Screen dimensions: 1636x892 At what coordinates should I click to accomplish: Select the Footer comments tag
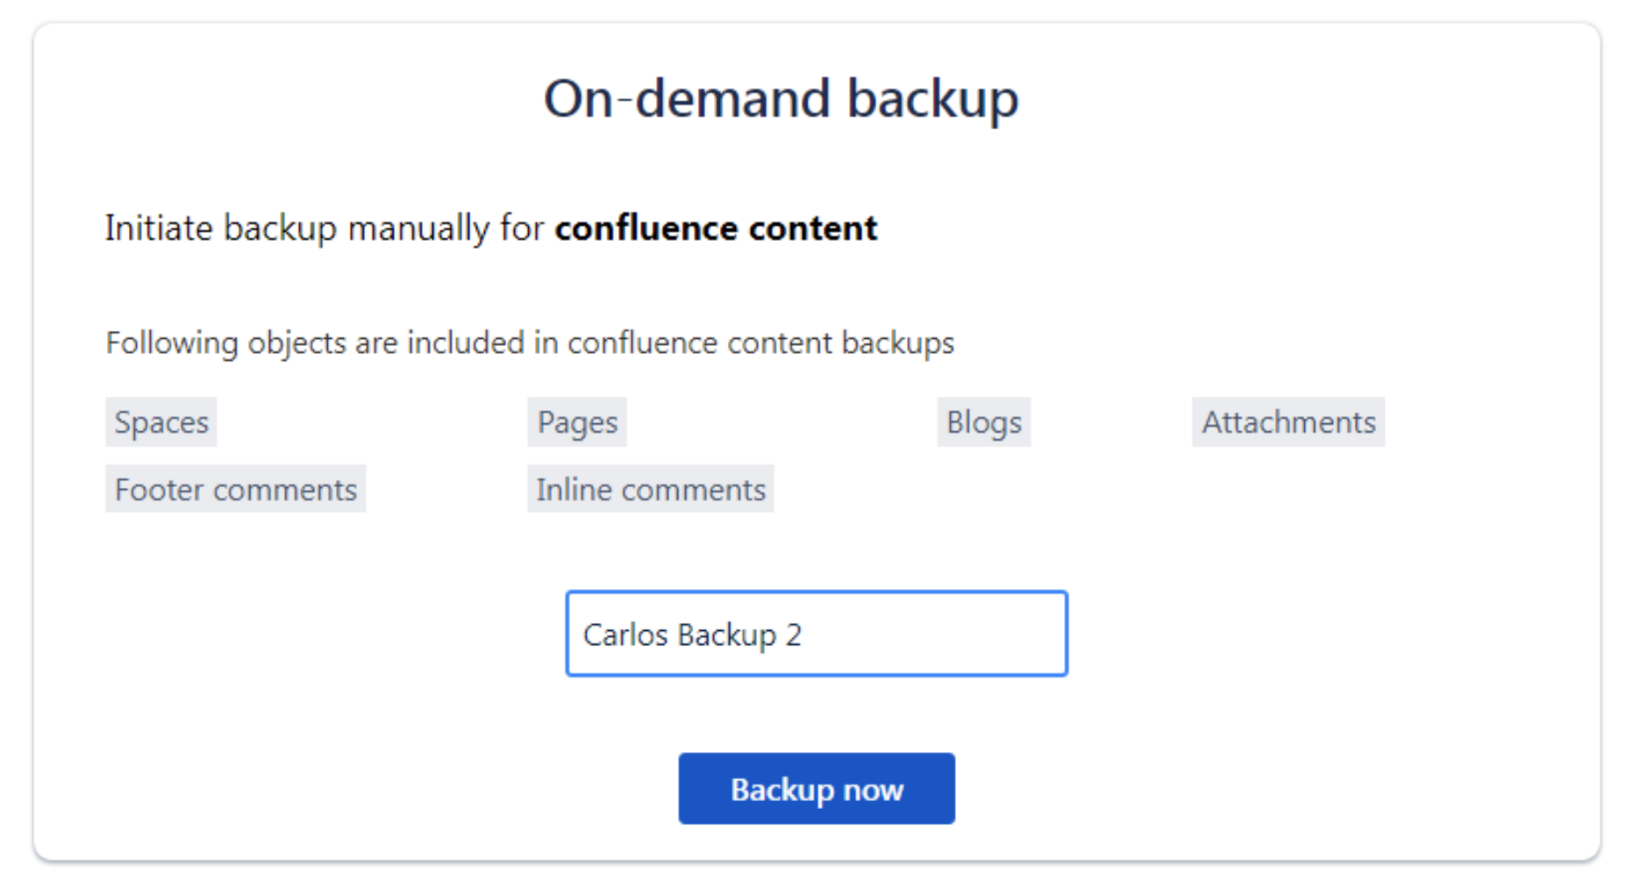[235, 489]
